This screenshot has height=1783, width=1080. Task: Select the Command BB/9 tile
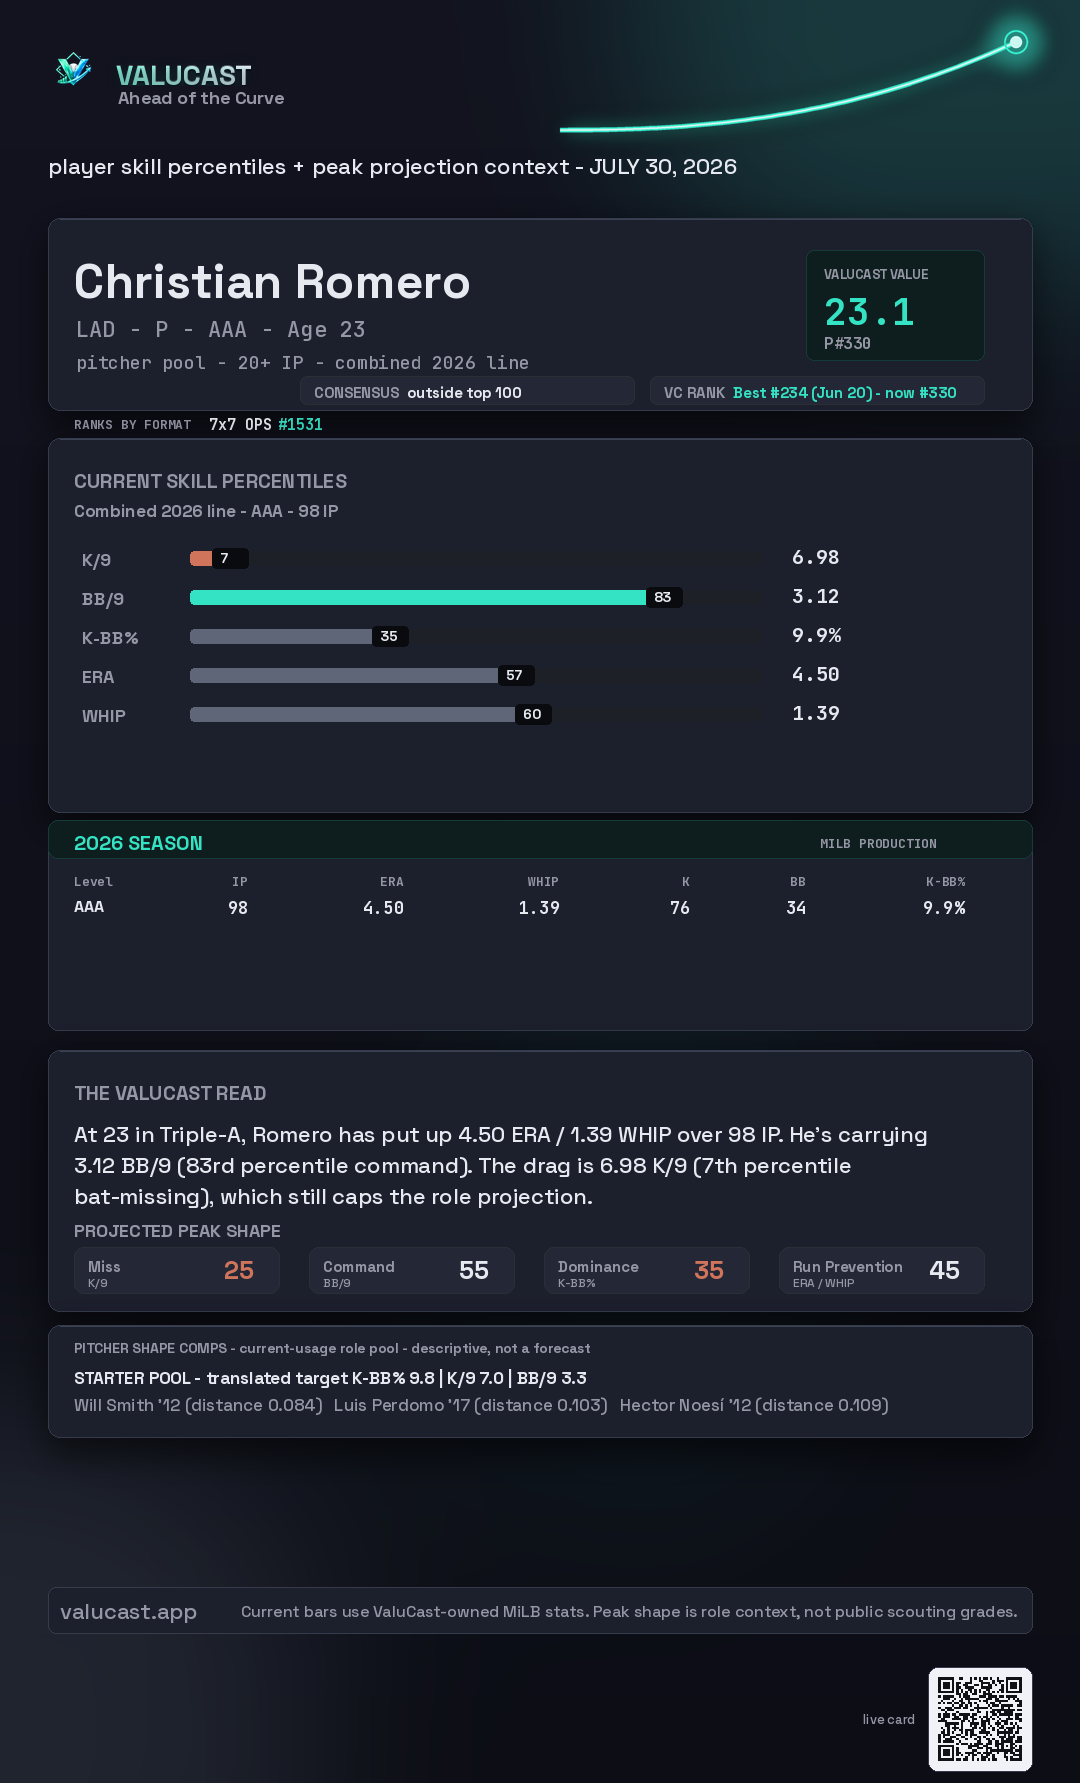[412, 1270]
